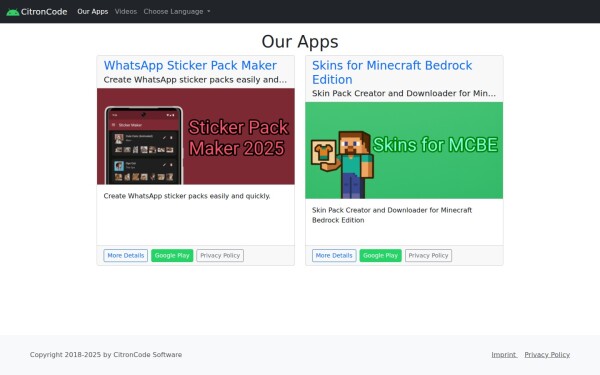Open the footer Privacy Policy link
This screenshot has height=375, width=600.
pyautogui.click(x=547, y=355)
